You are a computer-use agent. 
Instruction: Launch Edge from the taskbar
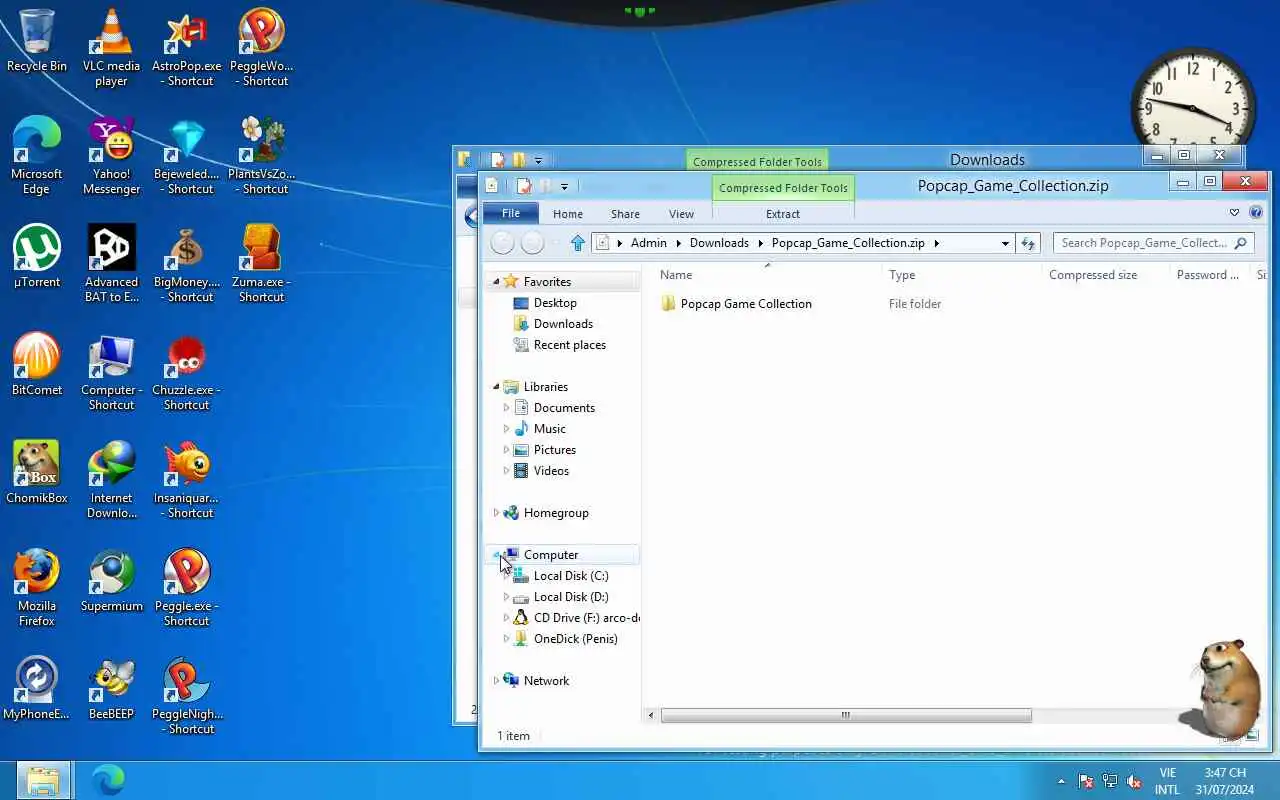point(108,780)
